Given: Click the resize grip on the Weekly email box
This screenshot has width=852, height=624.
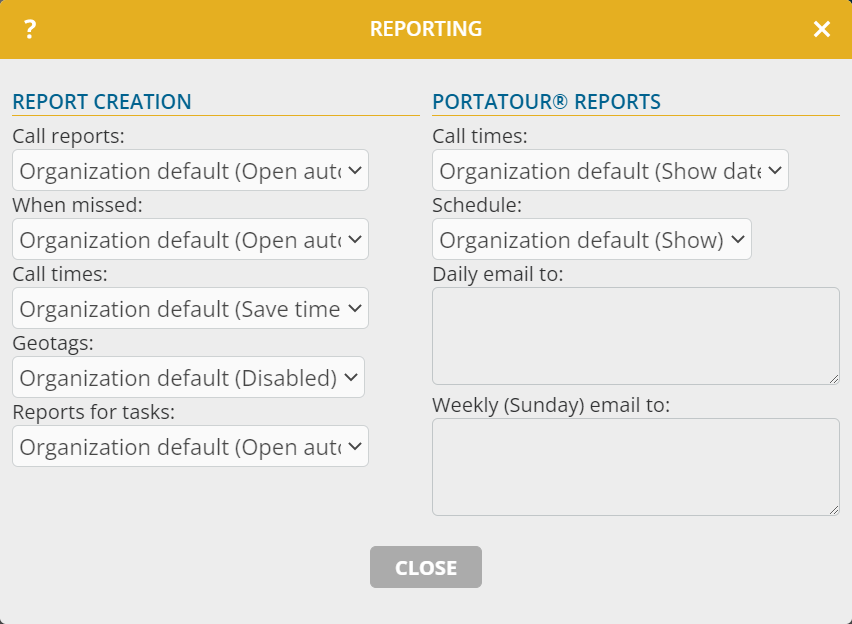Looking at the screenshot, I should (x=834, y=510).
